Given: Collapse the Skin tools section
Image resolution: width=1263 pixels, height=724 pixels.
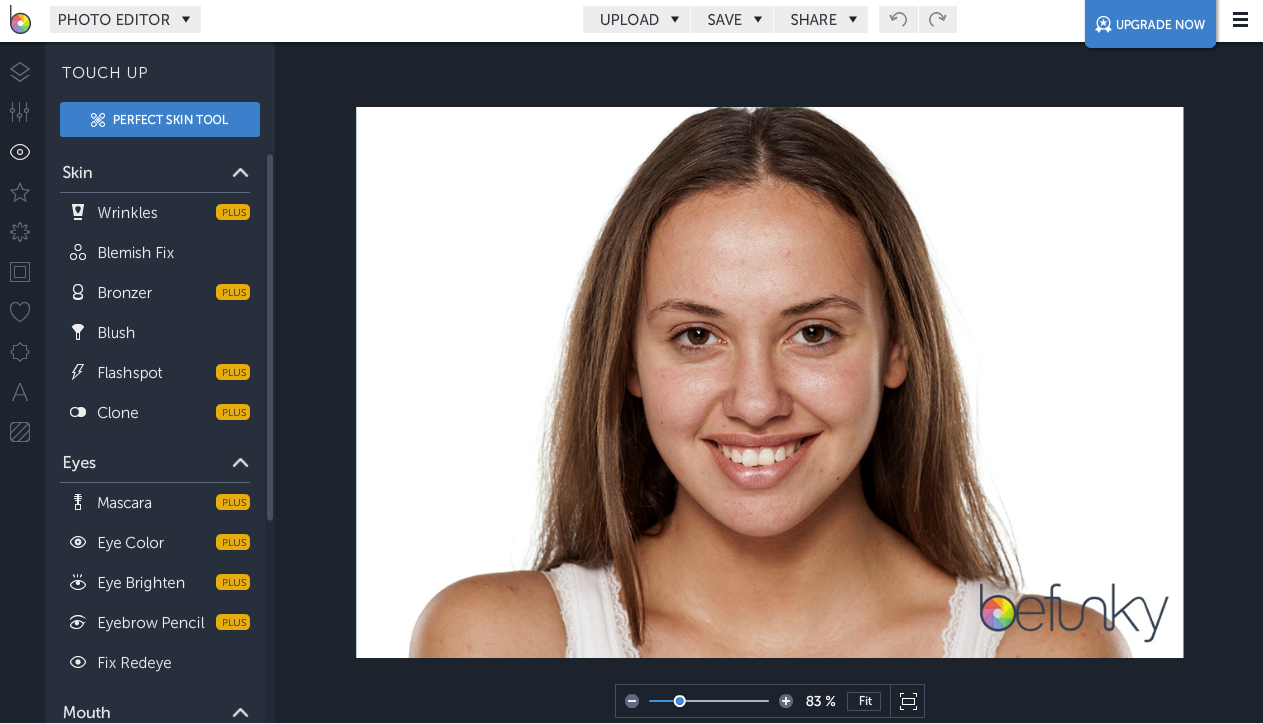Looking at the screenshot, I should (240, 172).
